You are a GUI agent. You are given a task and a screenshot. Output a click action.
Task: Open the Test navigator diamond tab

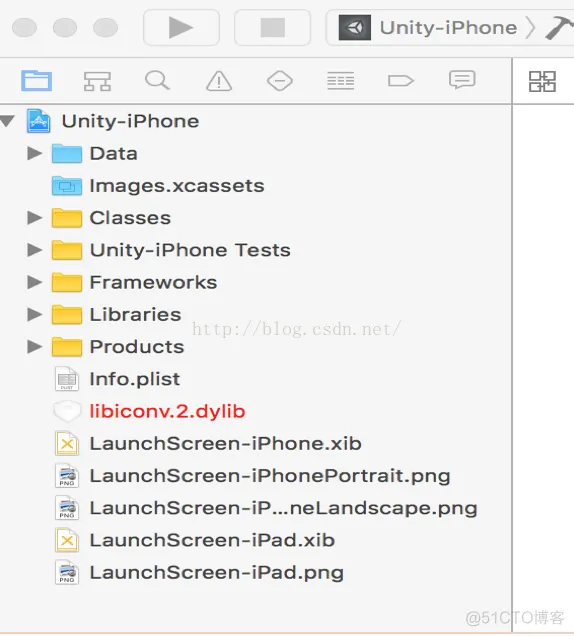[x=280, y=81]
